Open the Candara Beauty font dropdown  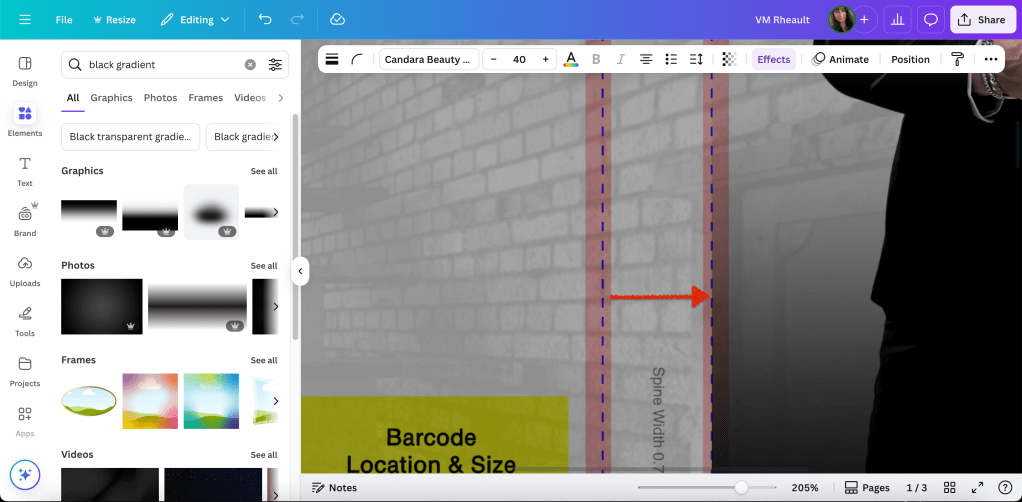coord(427,59)
